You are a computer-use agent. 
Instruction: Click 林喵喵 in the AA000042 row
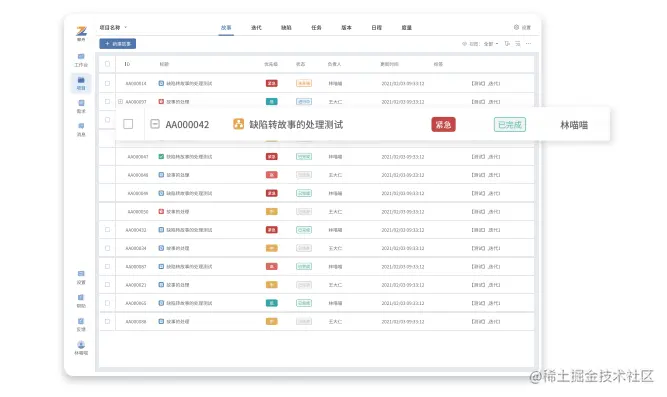coord(574,125)
